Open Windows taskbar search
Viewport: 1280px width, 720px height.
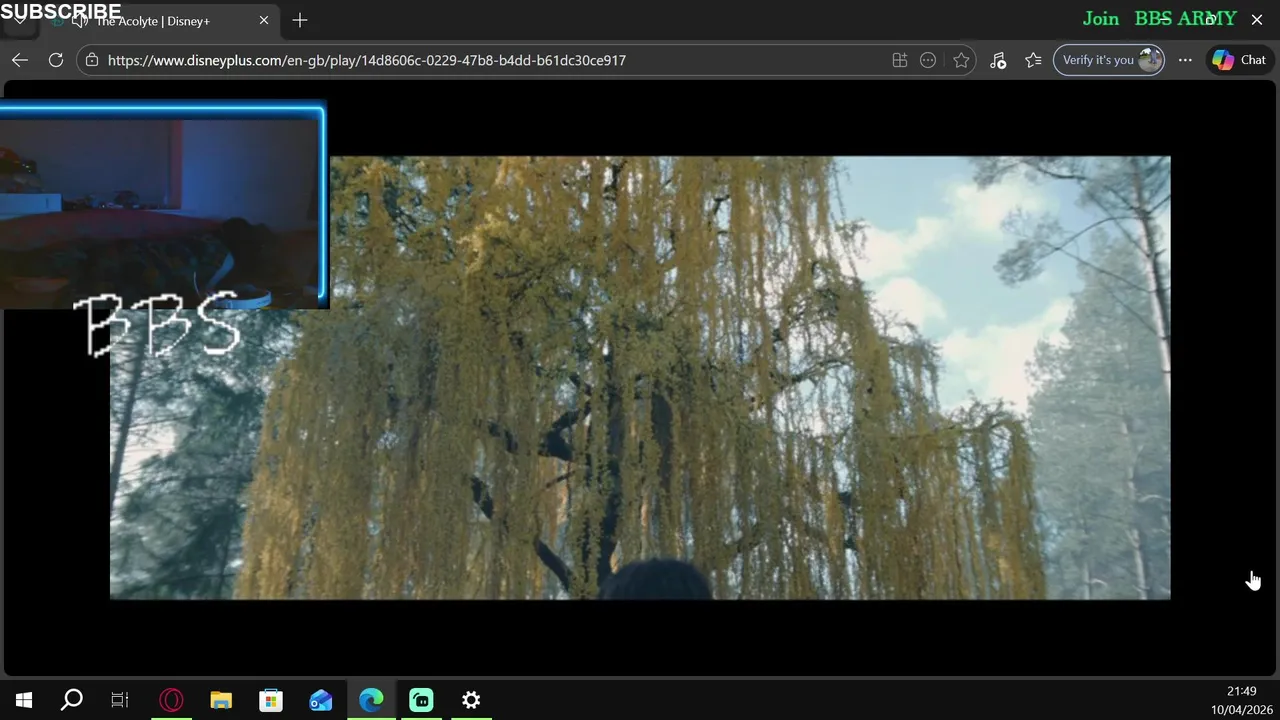coord(72,700)
